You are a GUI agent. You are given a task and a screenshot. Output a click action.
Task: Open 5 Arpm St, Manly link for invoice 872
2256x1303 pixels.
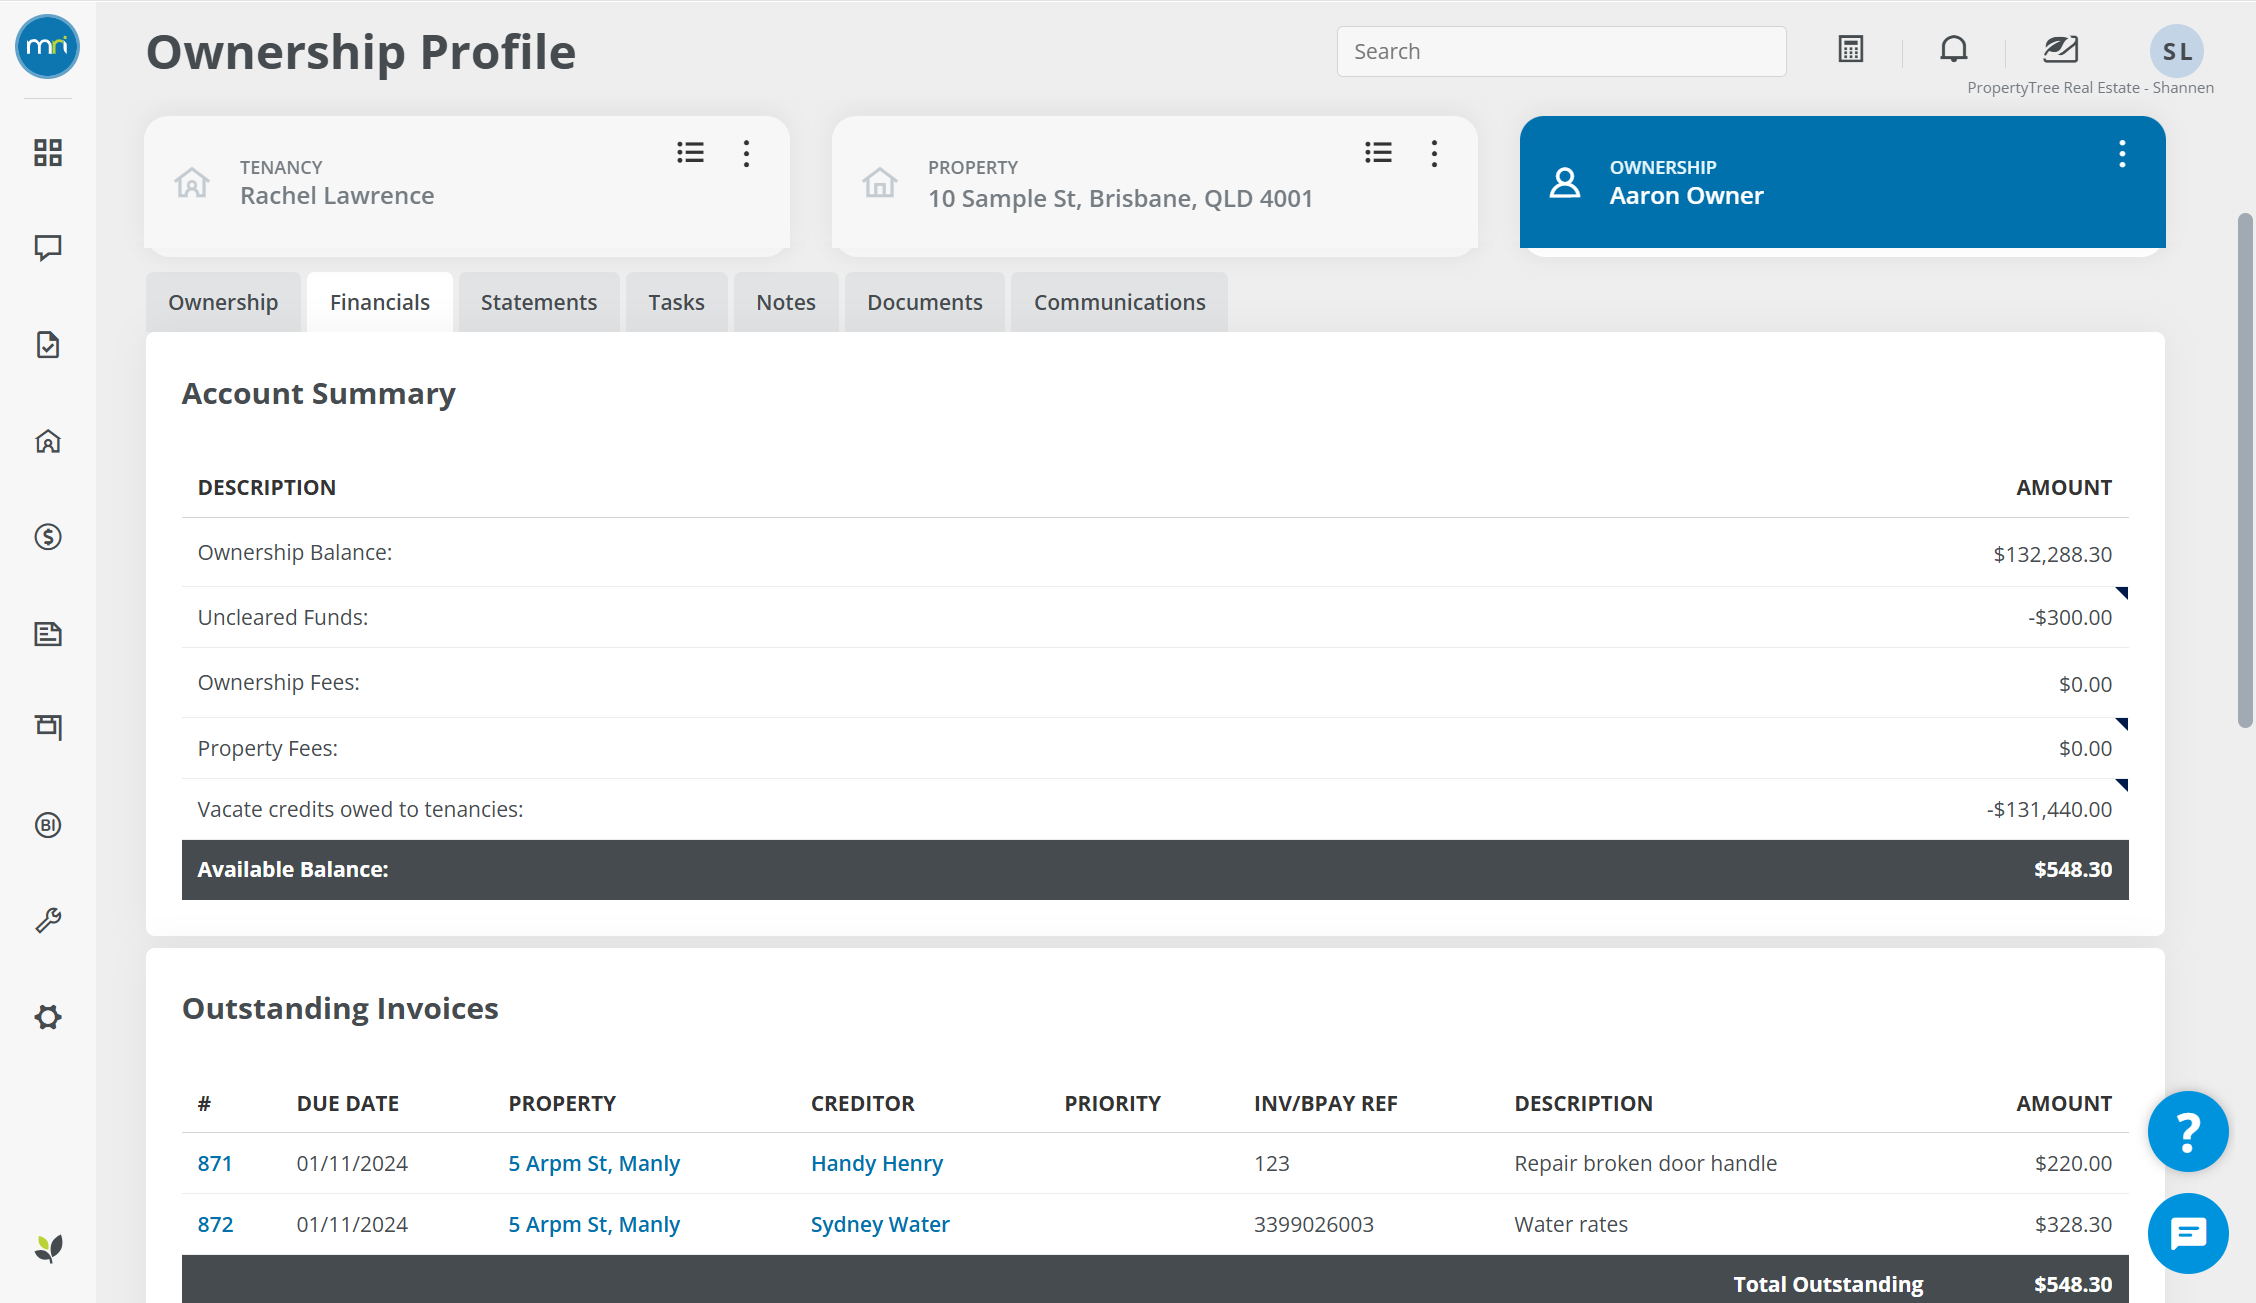[x=594, y=1224]
